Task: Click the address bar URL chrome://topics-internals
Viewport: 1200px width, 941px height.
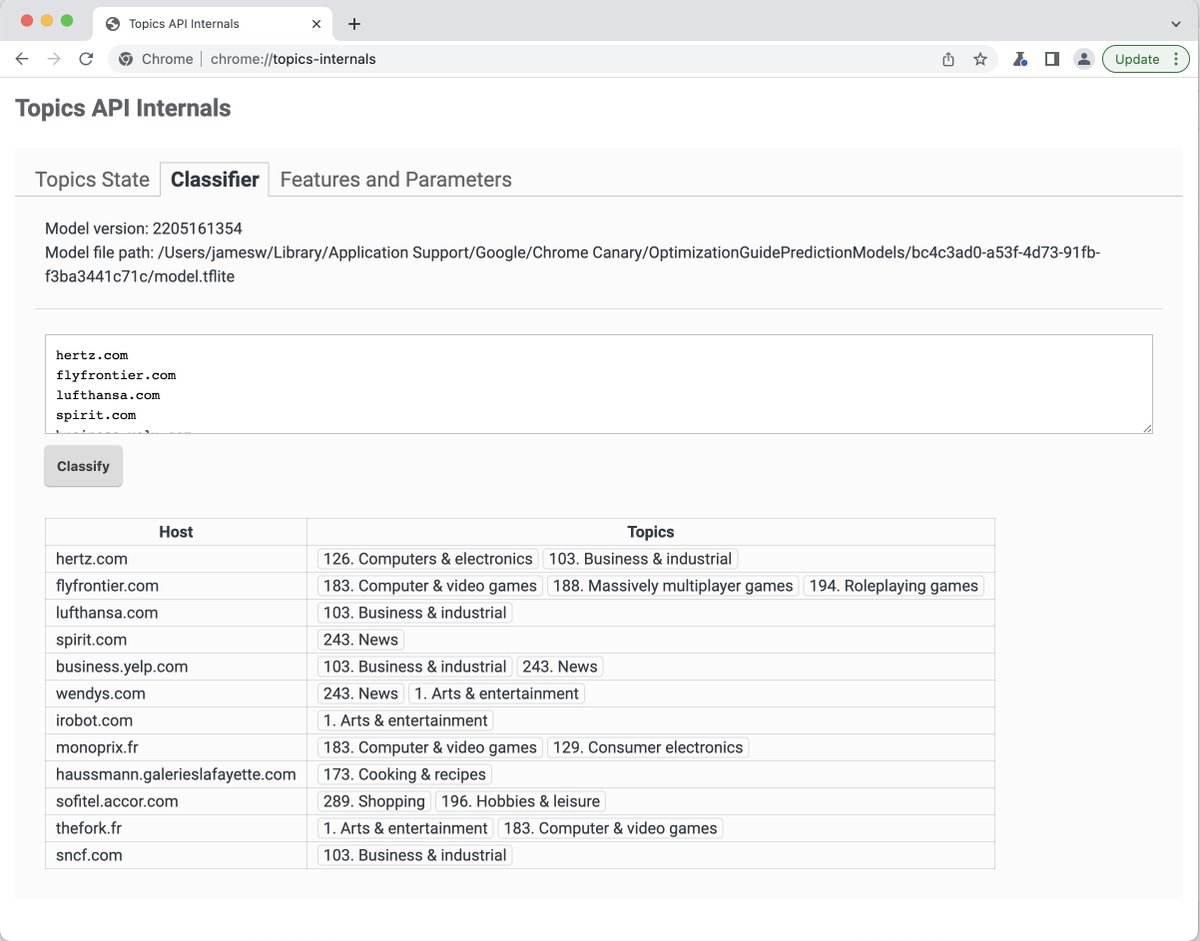Action: [293, 59]
